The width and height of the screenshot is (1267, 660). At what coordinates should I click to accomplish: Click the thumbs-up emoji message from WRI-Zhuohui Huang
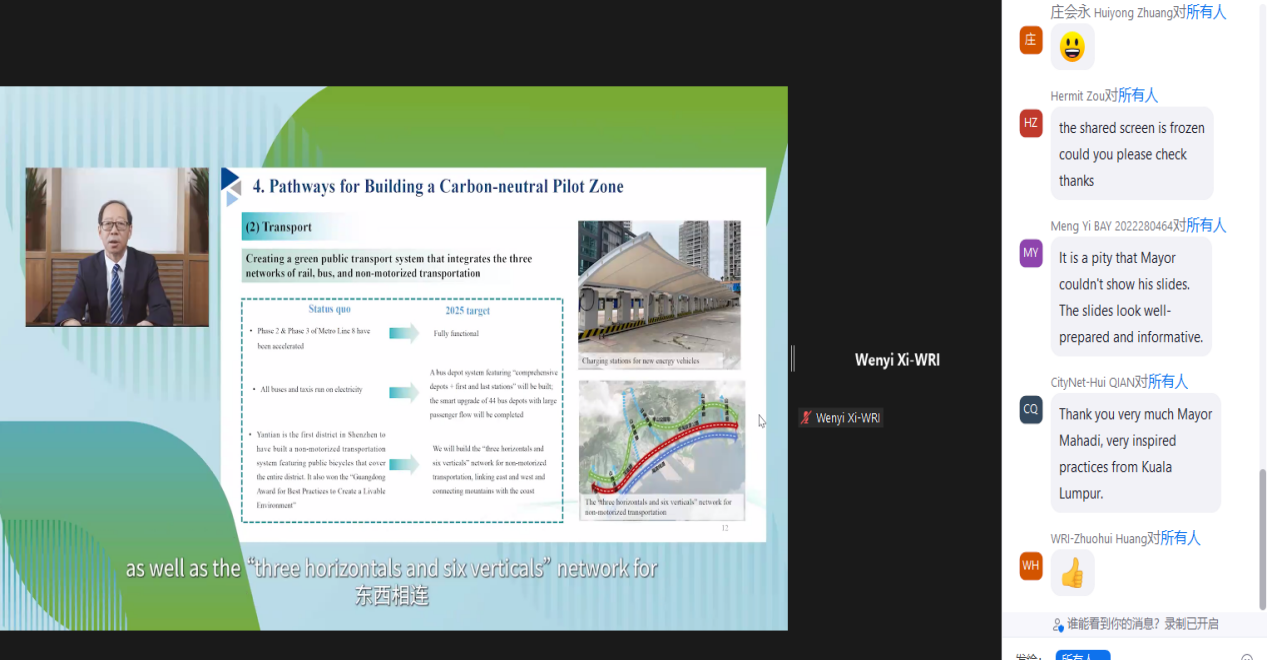pos(1072,573)
